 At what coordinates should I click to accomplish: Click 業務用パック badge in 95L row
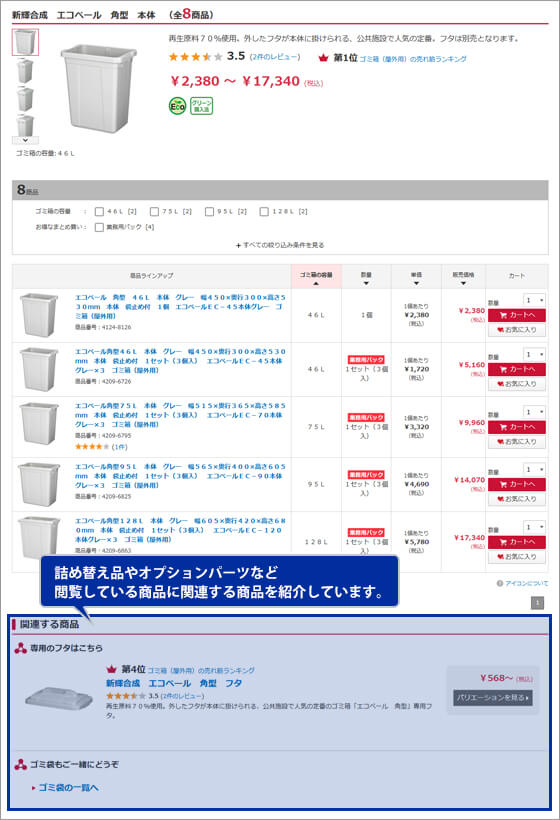pos(366,474)
